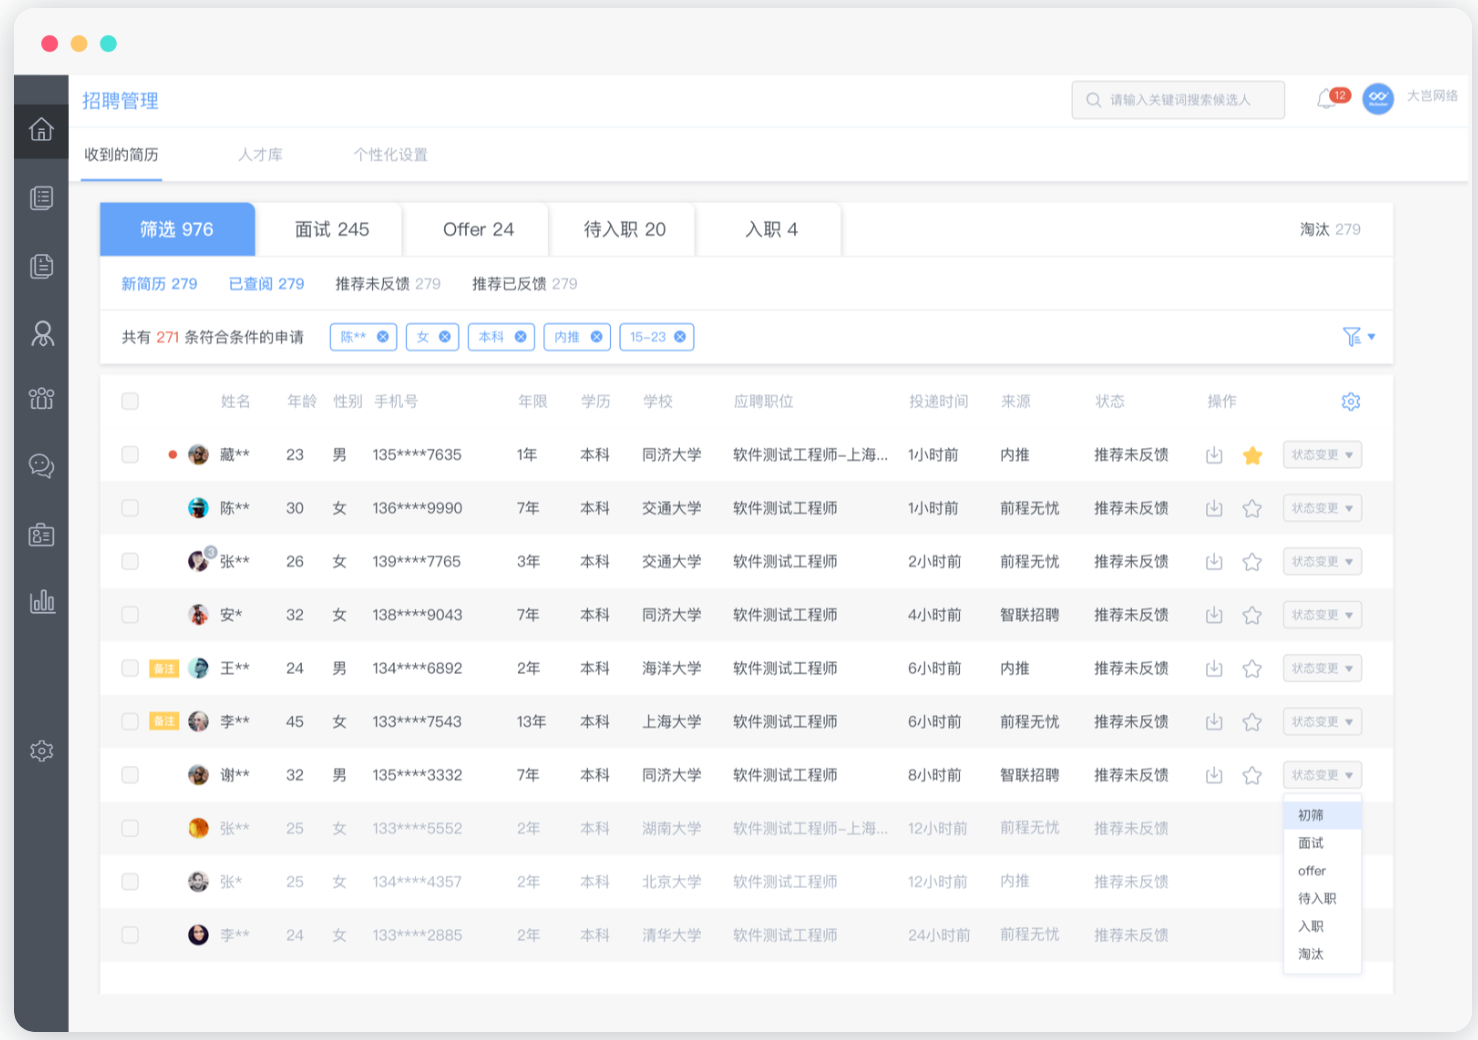Tick the checkbox for 谢**
This screenshot has width=1478, height=1040.
click(x=130, y=775)
